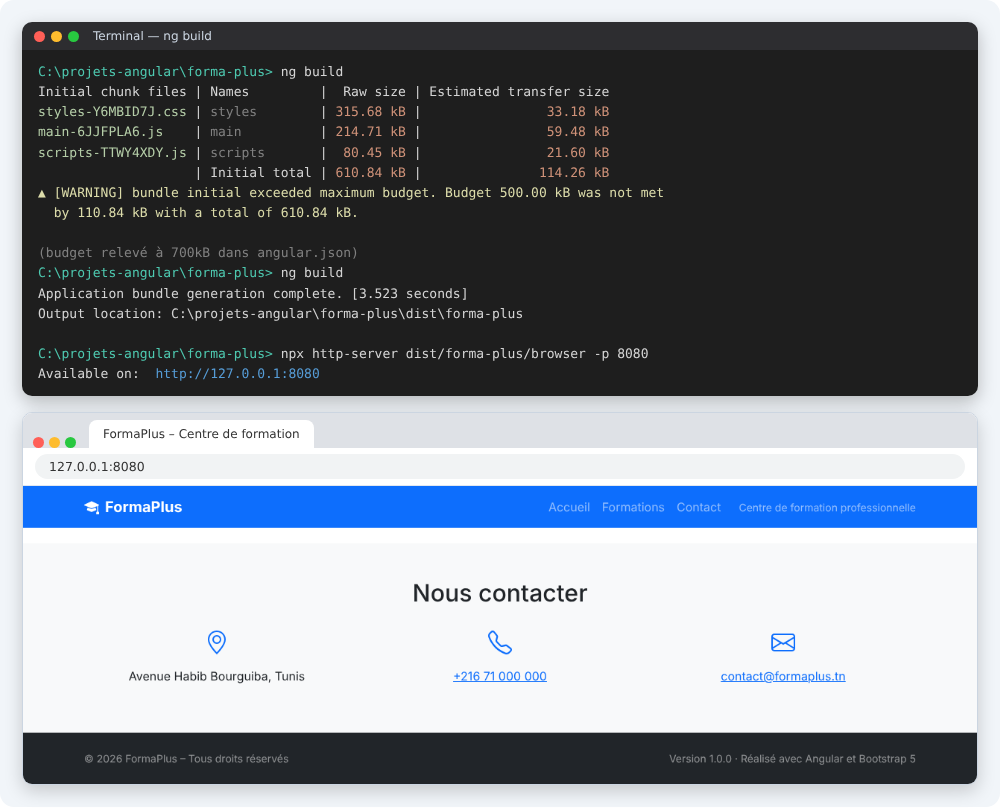Click the phone handset icon
The height and width of the screenshot is (808, 1000).
(500, 642)
